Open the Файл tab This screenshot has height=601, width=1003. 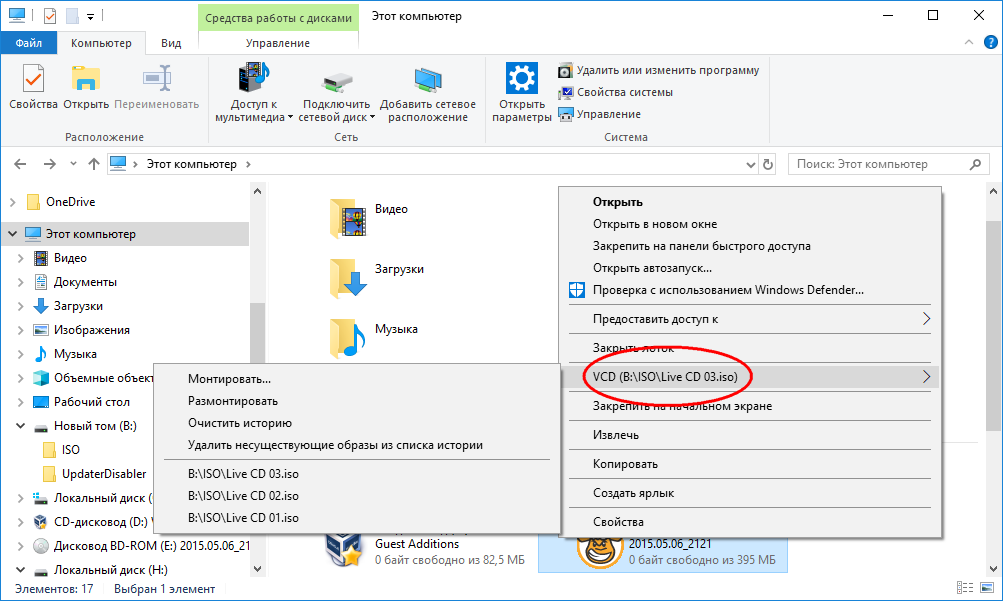click(x=29, y=43)
